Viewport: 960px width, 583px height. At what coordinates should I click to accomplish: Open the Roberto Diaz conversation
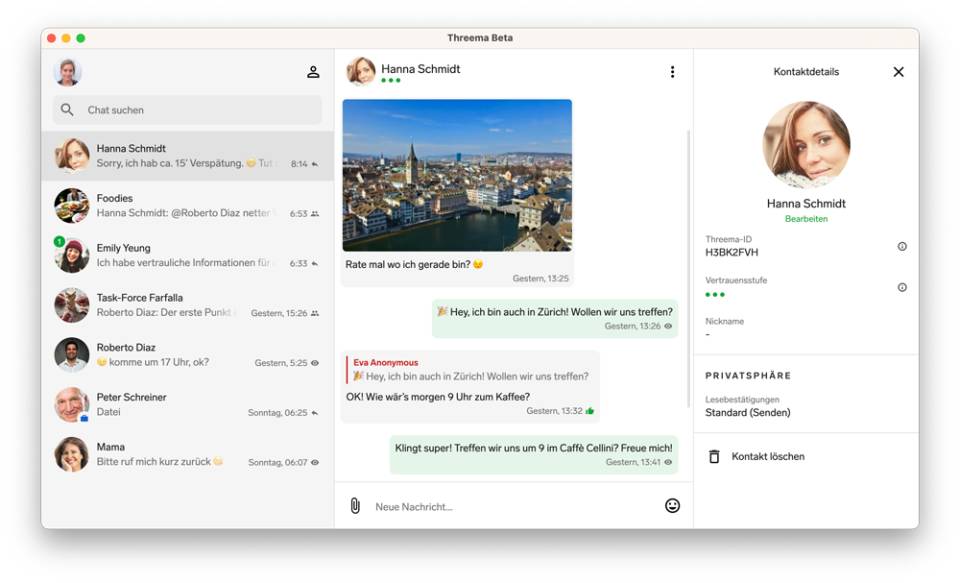(x=187, y=355)
